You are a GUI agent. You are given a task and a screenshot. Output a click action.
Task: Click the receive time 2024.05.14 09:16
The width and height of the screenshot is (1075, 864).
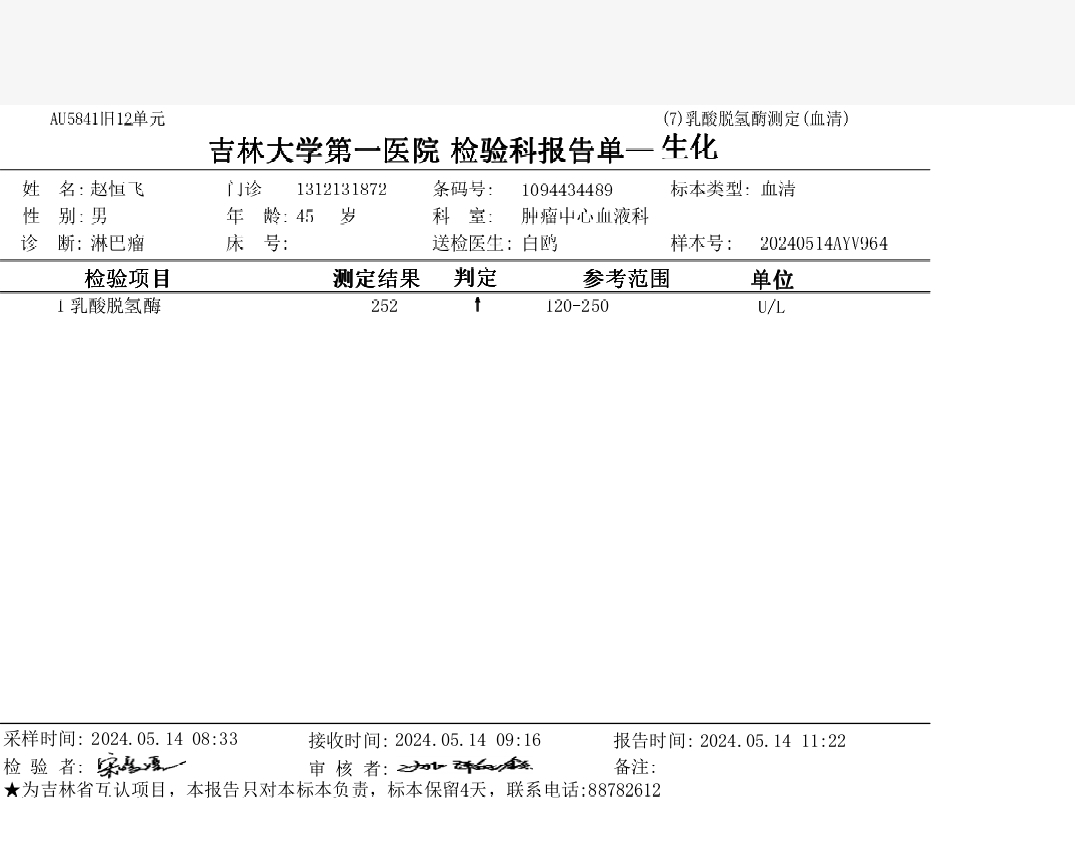[468, 741]
